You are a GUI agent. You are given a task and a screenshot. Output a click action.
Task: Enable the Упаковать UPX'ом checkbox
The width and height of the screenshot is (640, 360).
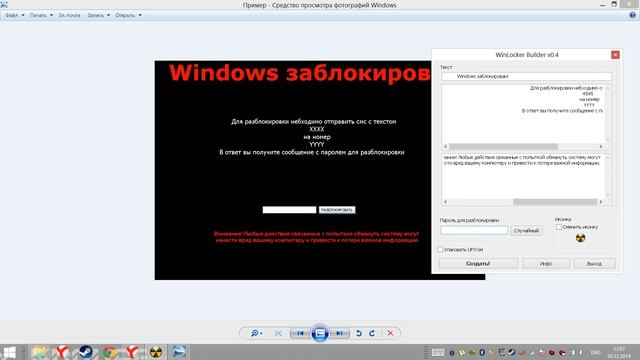coord(440,249)
